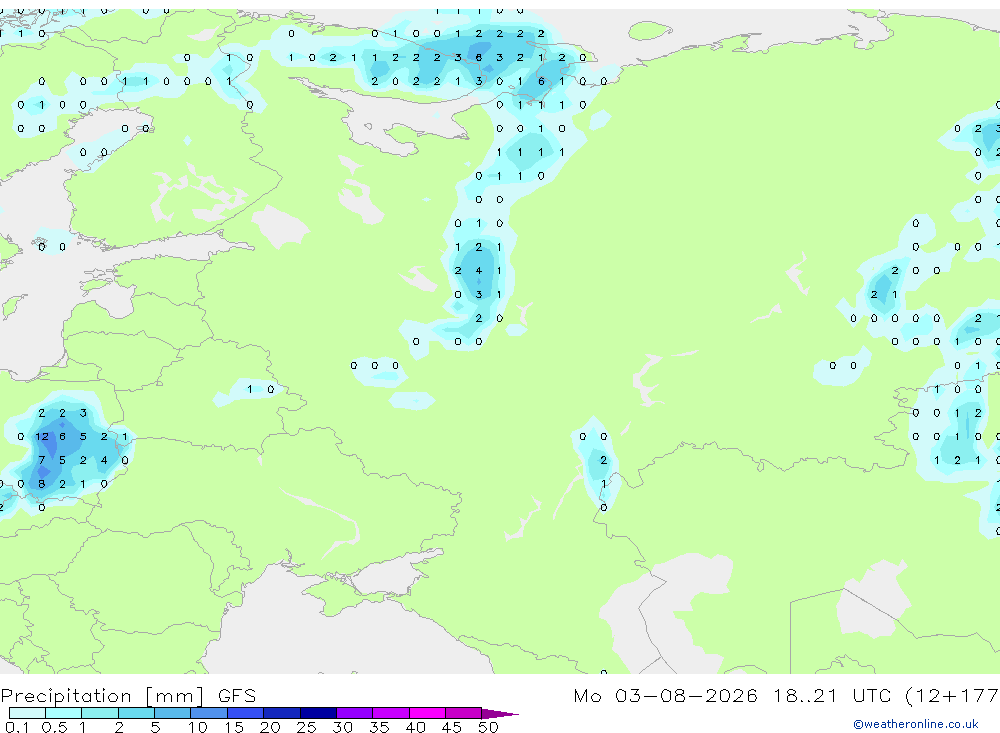The width and height of the screenshot is (1000, 733).
Task: Pick the 5–10 mm legend color
Action: tap(172, 713)
